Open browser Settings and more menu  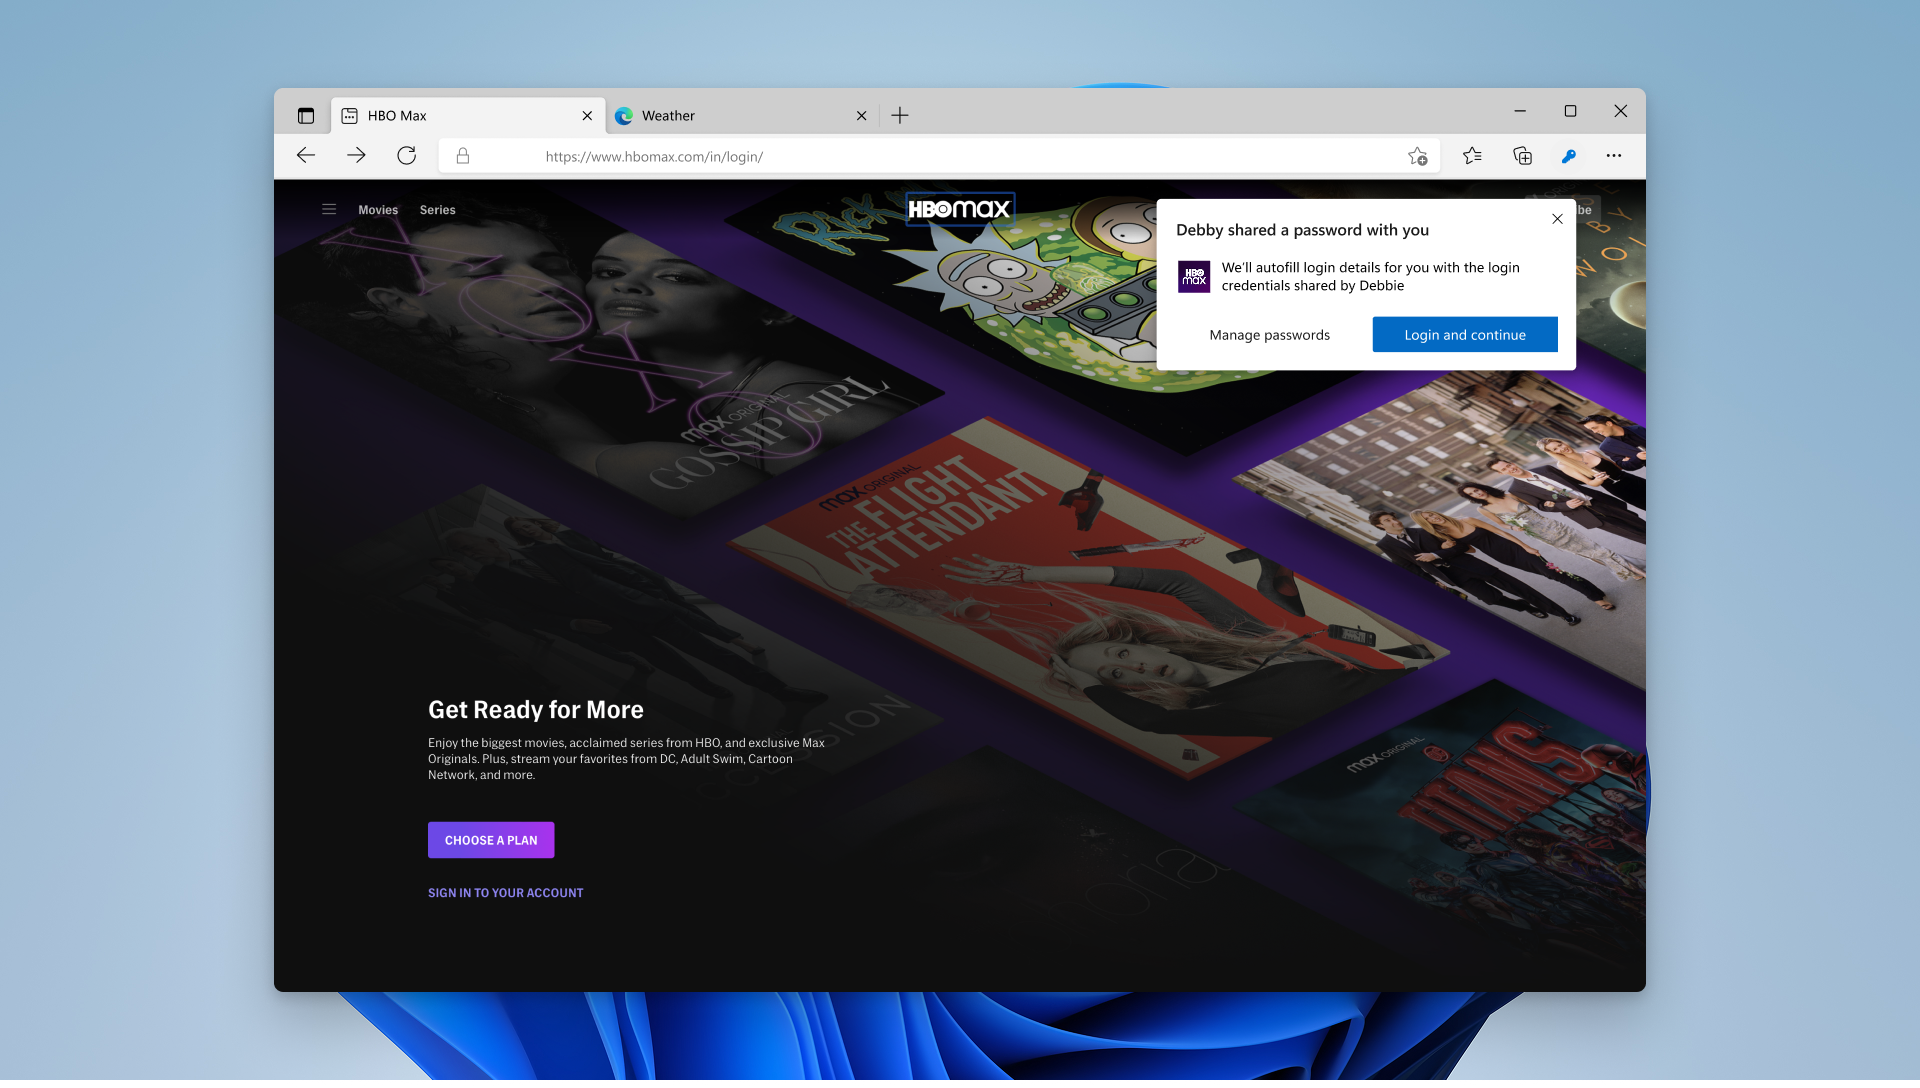1614,155
